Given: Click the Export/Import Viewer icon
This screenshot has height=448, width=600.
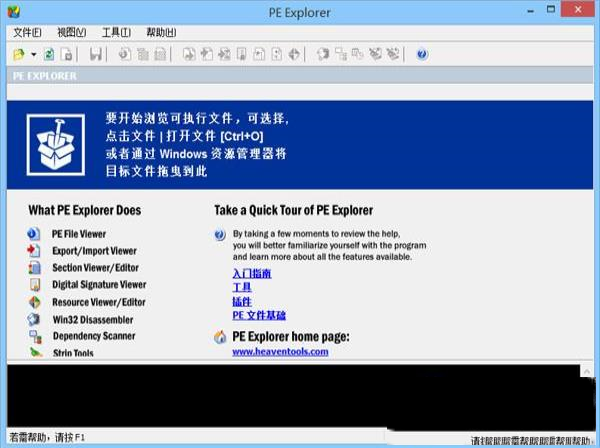Looking at the screenshot, I should [x=34, y=251].
